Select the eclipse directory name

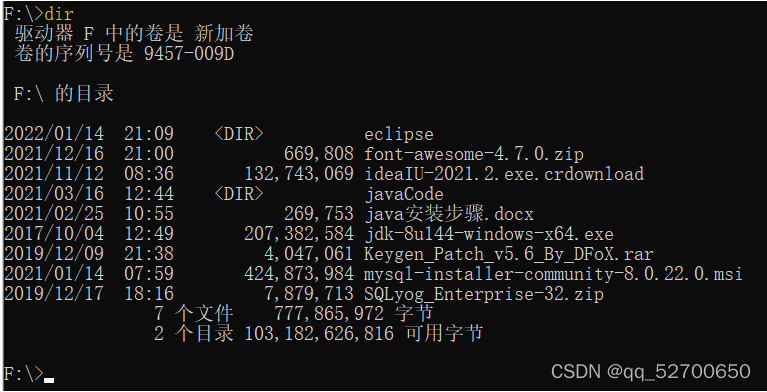click(x=399, y=134)
